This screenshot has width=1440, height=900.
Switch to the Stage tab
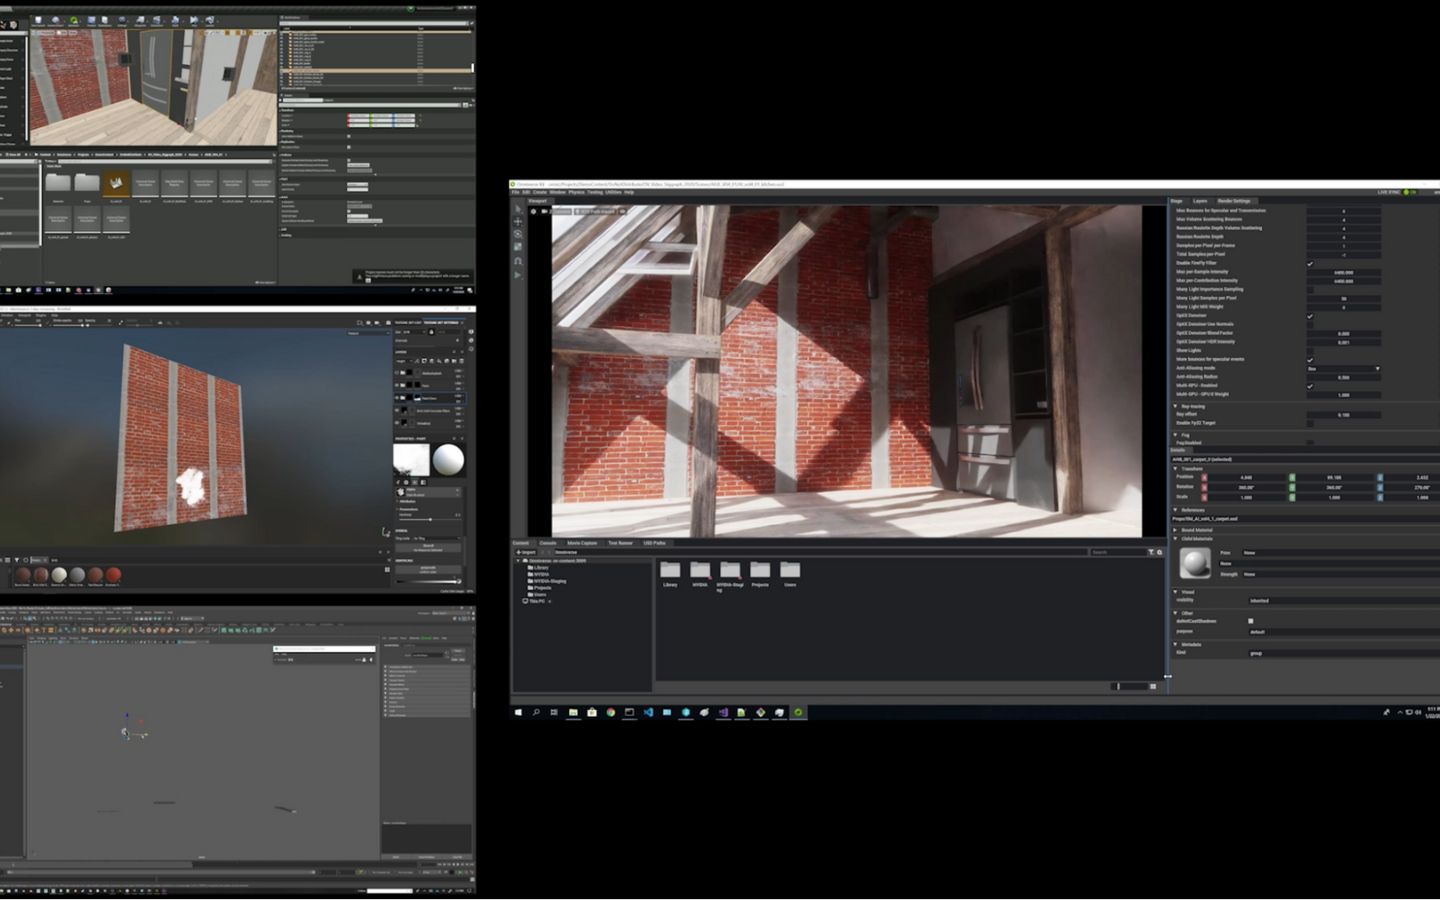coord(1177,201)
